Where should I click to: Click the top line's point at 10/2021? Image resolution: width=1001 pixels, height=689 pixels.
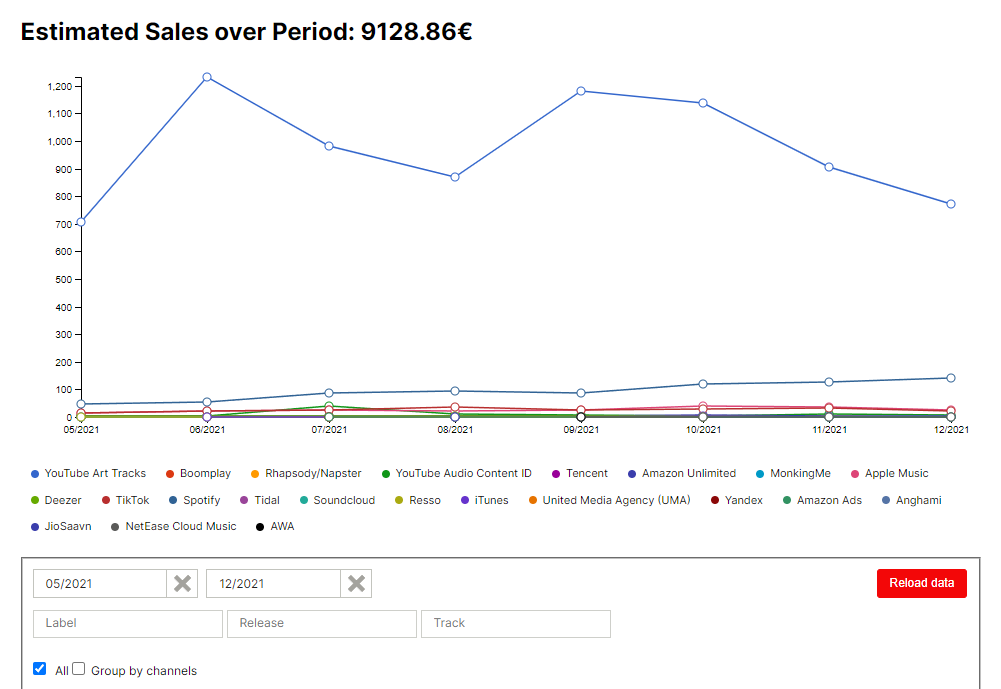703,103
